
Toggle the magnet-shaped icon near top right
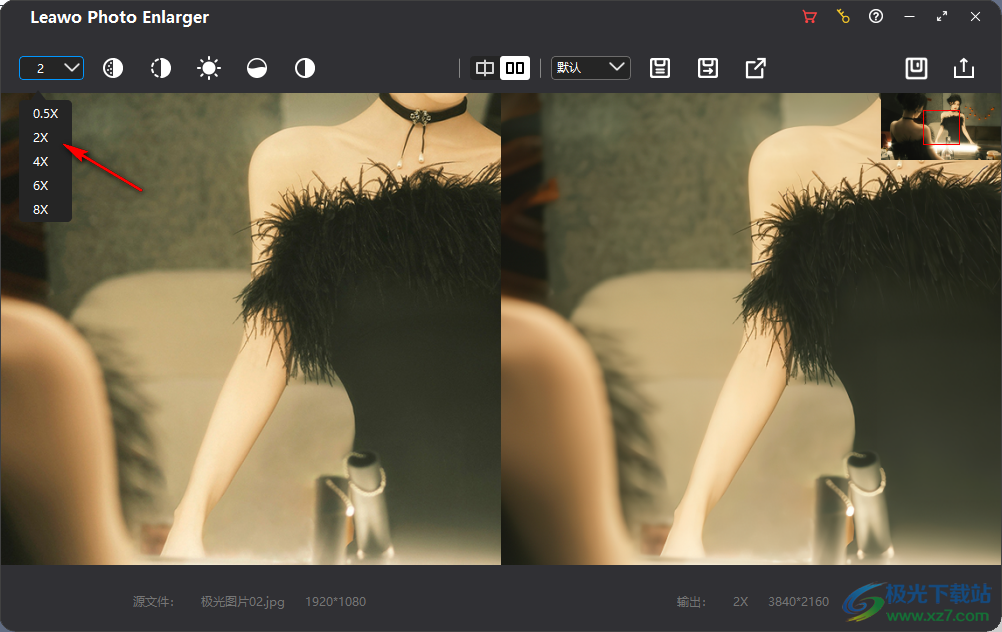[916, 68]
